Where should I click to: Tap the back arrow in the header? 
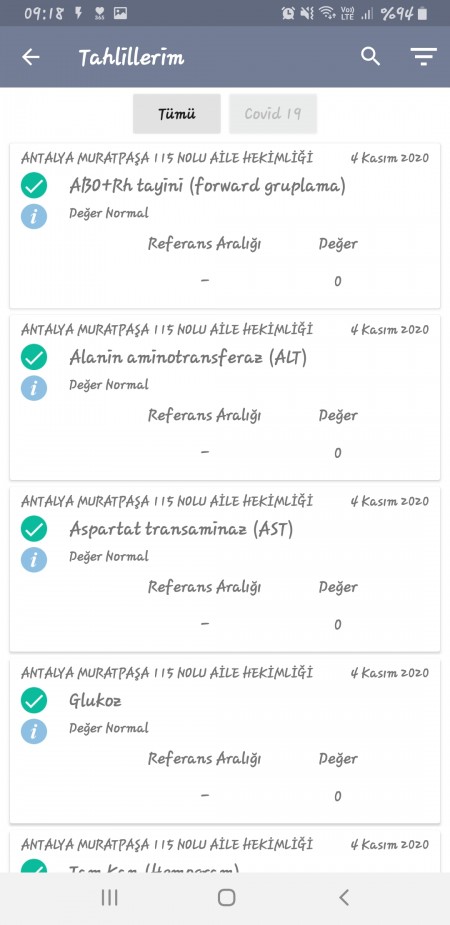[31, 57]
